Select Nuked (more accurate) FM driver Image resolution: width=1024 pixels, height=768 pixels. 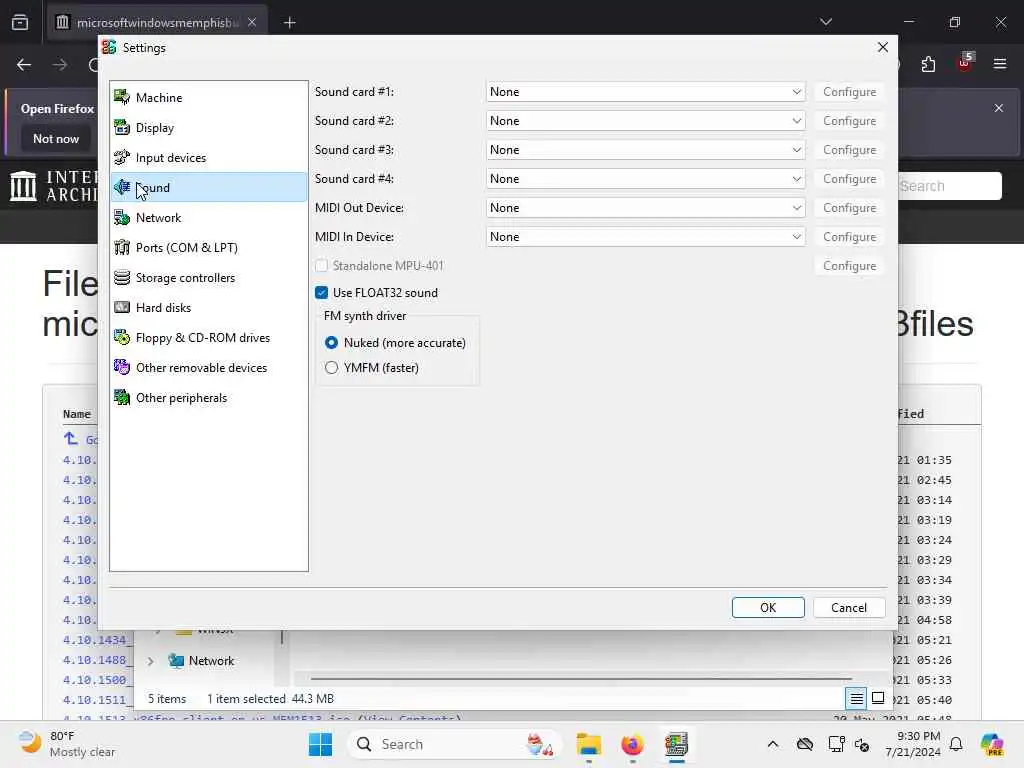[332, 343]
